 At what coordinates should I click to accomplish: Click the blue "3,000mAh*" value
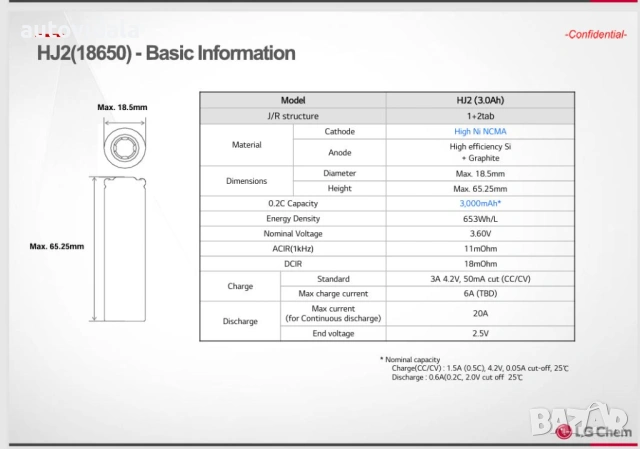coord(480,203)
